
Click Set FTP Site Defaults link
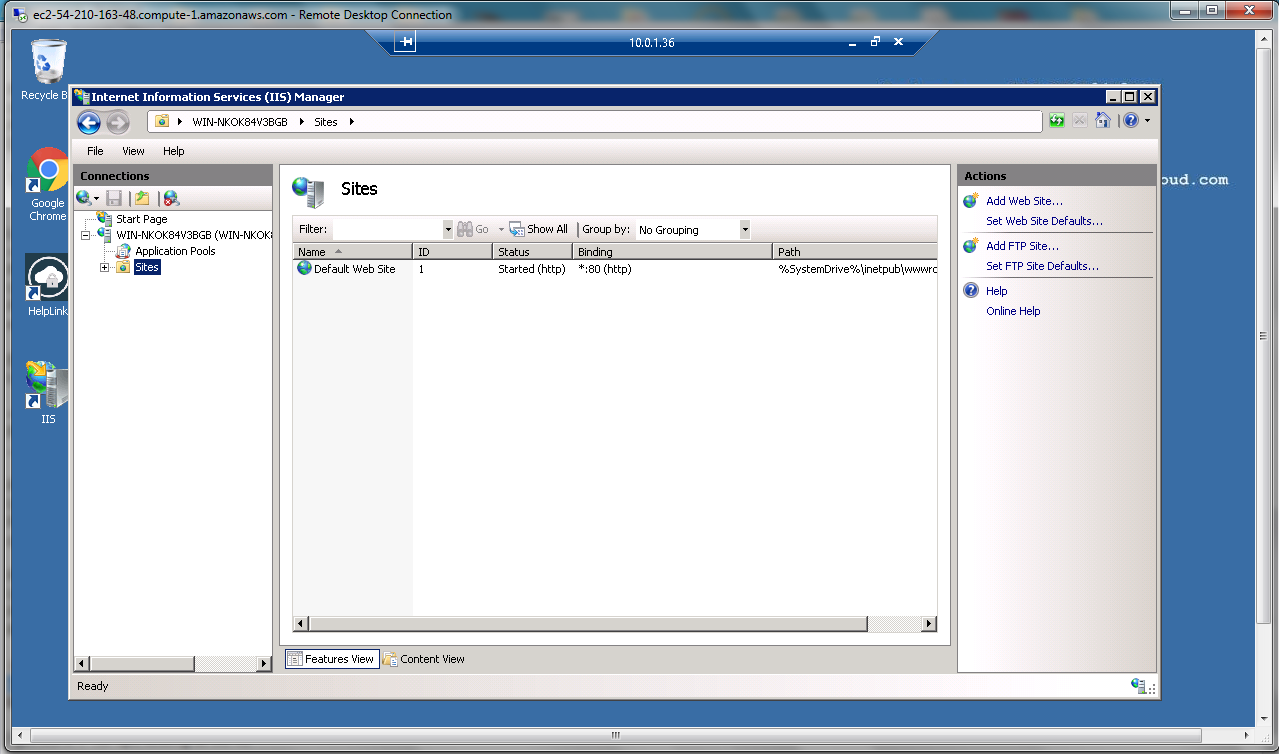coord(1042,266)
